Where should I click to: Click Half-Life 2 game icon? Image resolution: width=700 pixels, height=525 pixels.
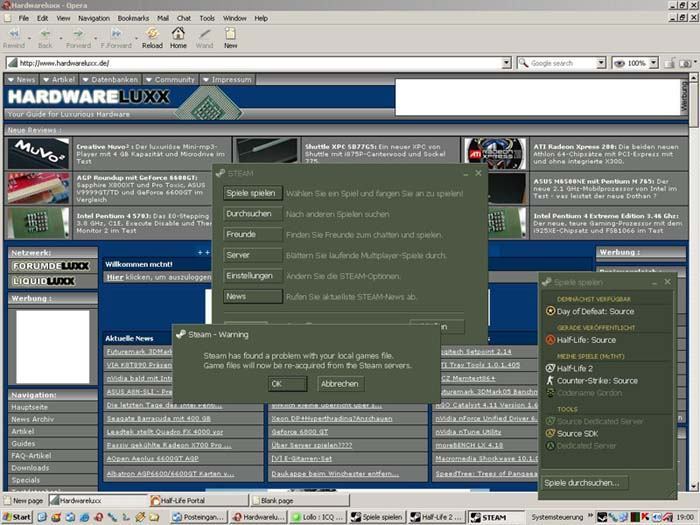point(550,368)
